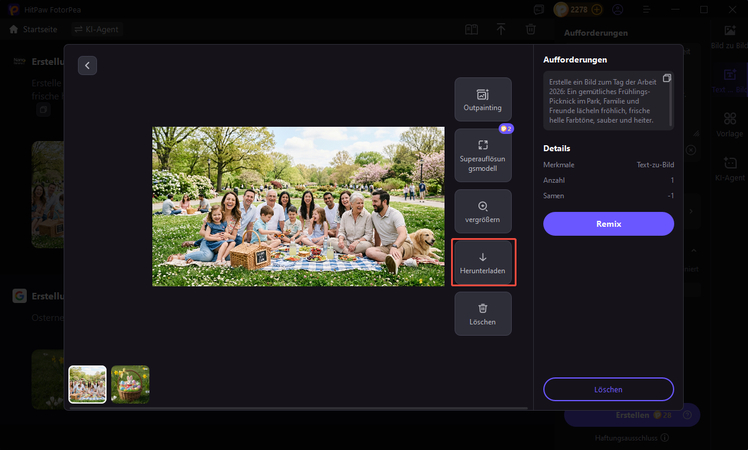Click the Anzahl detail label
Image resolution: width=748 pixels, height=450 pixels.
pos(554,180)
